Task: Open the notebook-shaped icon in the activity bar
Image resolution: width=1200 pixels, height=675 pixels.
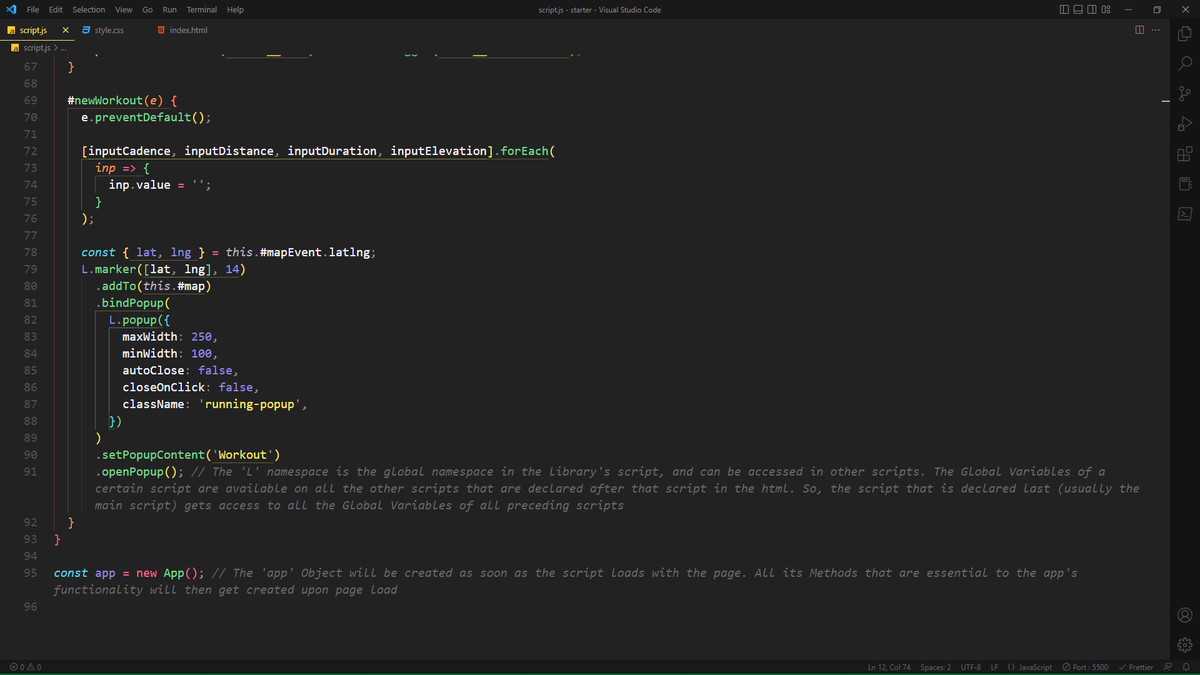Action: [x=1185, y=184]
